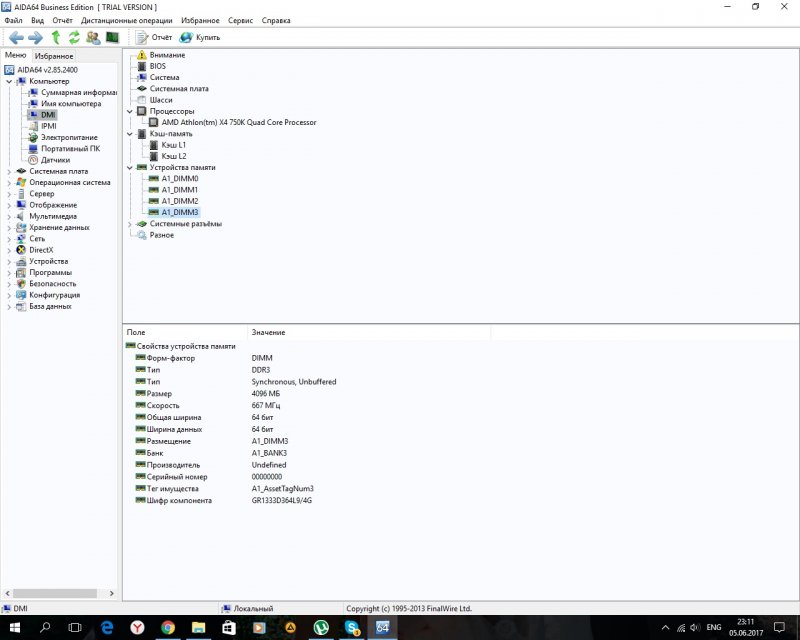Screen dimensions: 800x640
Task: Collapse the Компьютер node in sidebar
Action: click(9, 81)
